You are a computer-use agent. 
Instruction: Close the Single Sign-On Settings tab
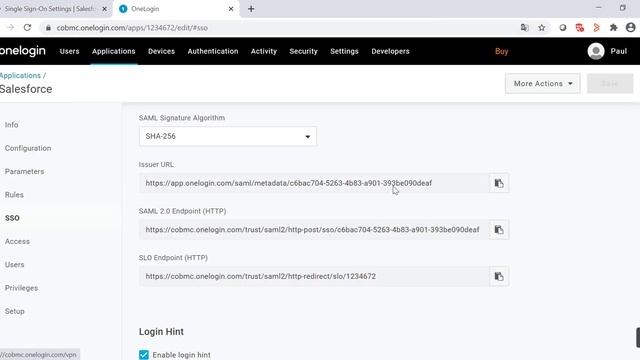coord(104,9)
